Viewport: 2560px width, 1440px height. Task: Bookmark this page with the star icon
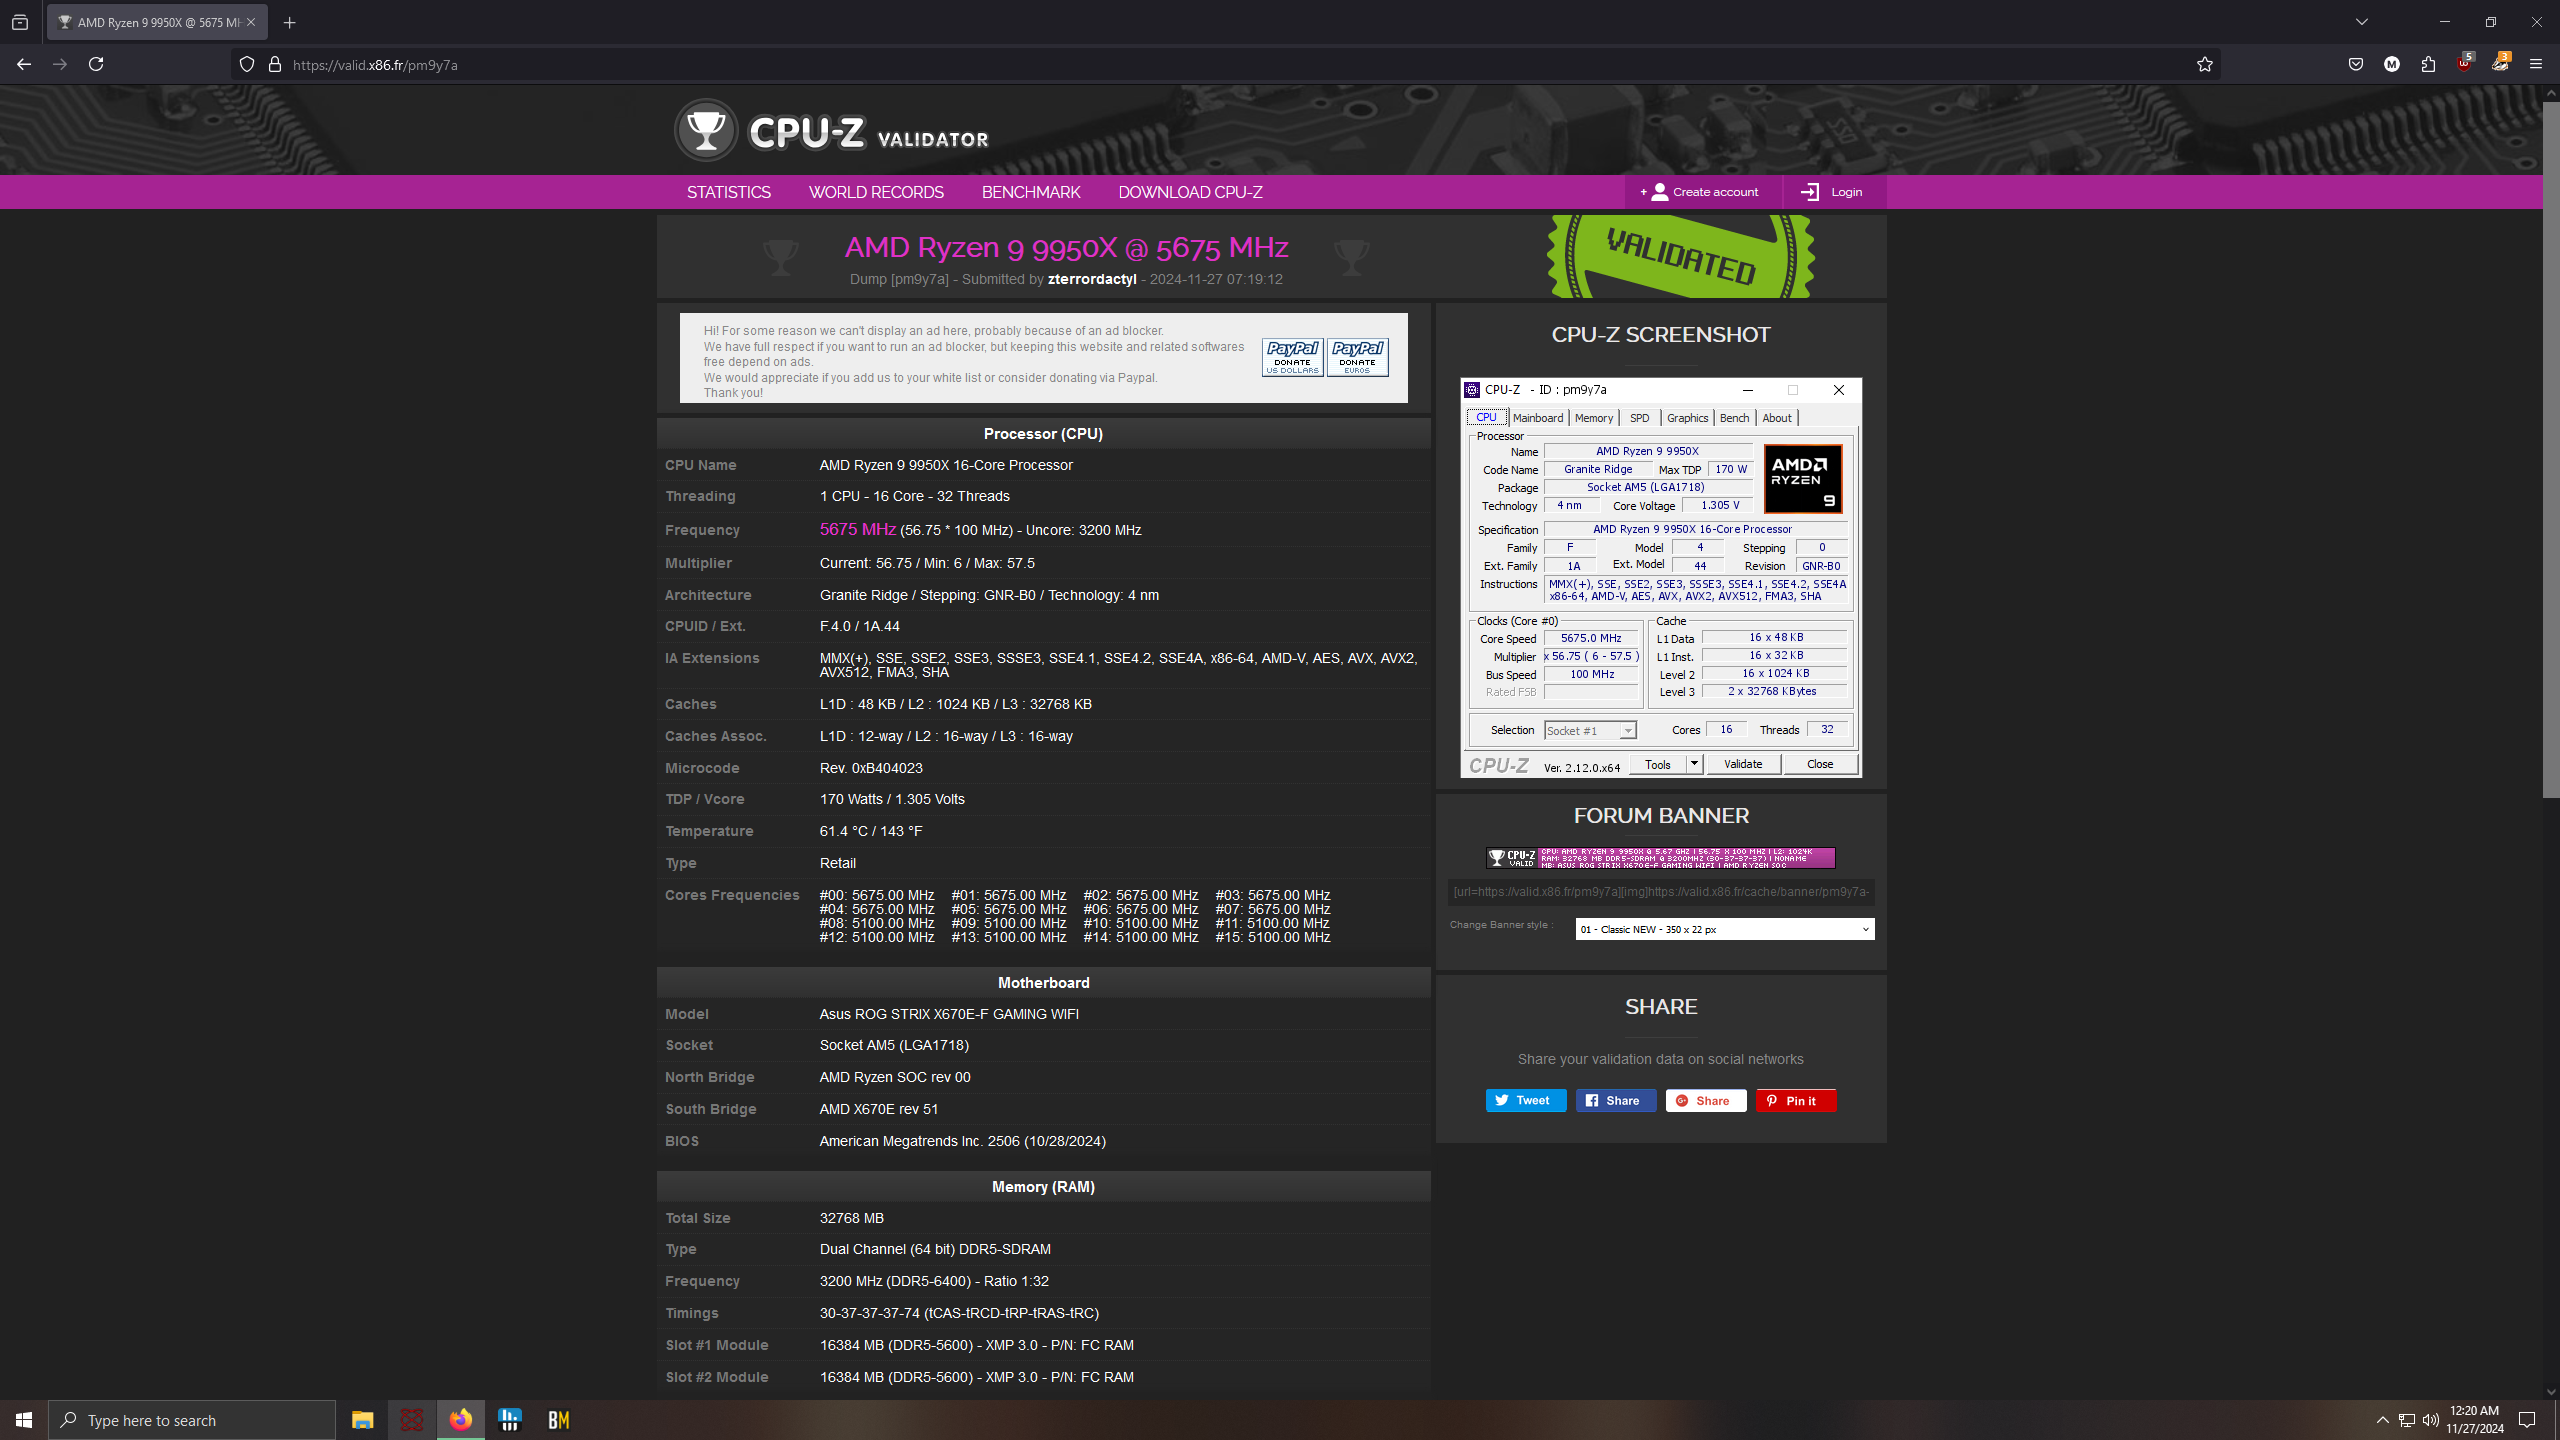coord(2205,64)
